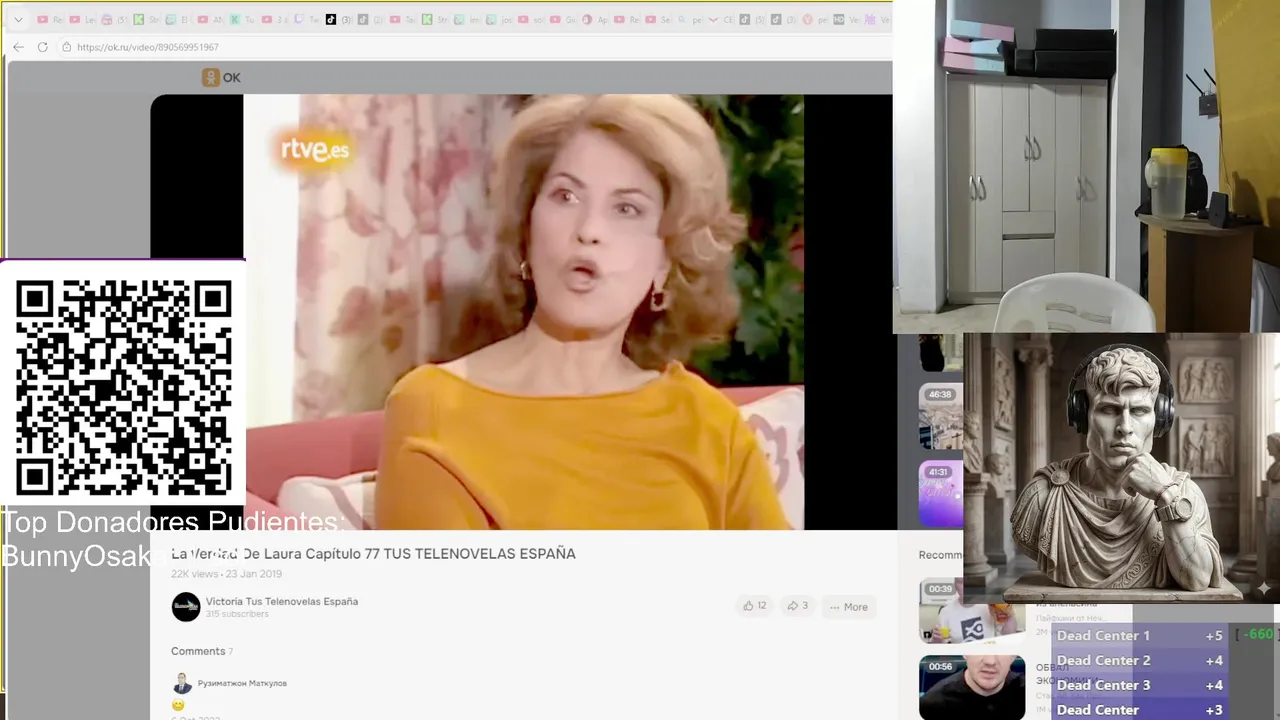The image size is (1280, 720).
Task: Open recommended video with 41:31 duration
Action: click(x=941, y=493)
